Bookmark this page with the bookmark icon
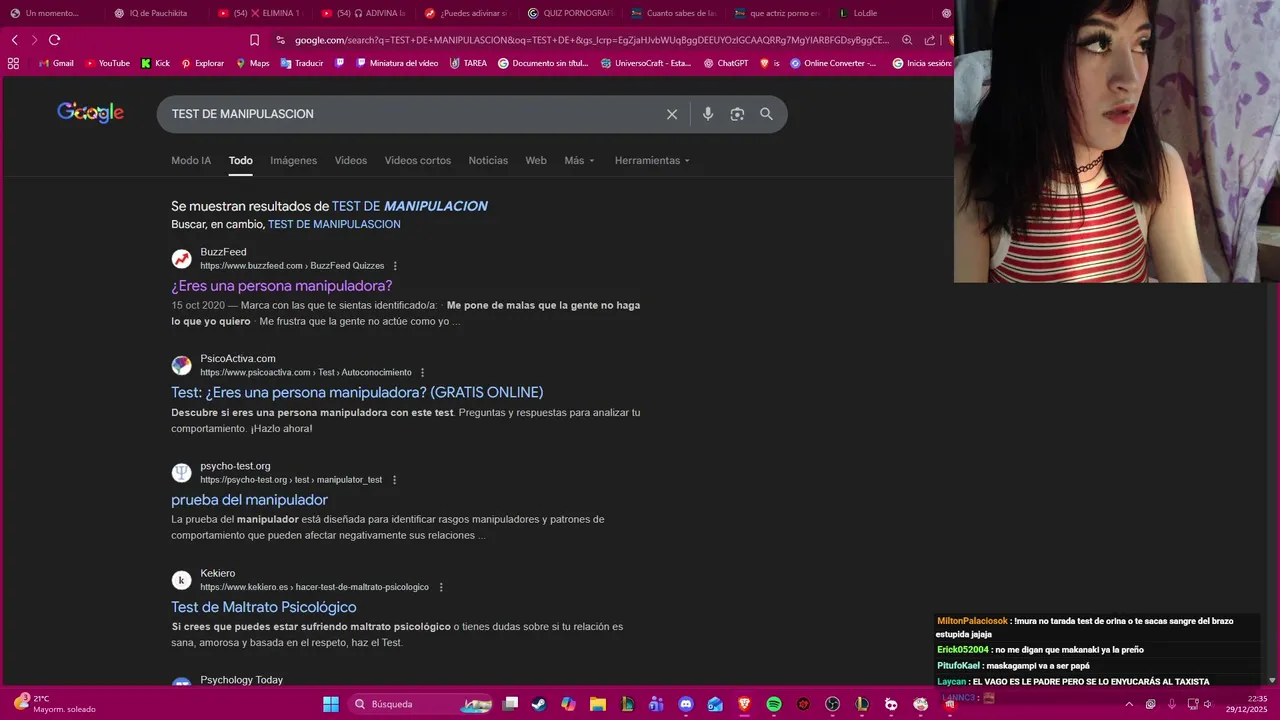This screenshot has height=720, width=1280. pos(254,40)
